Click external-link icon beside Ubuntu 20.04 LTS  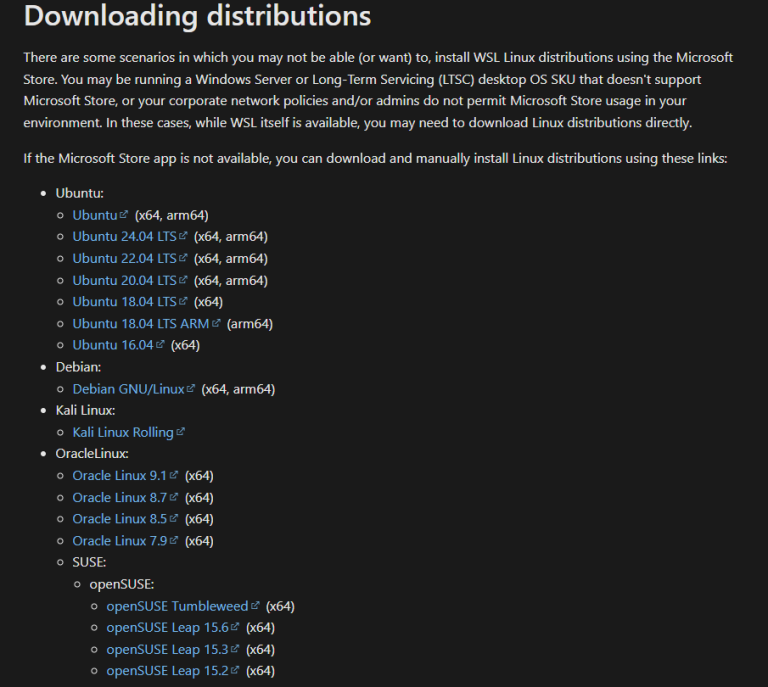[183, 280]
